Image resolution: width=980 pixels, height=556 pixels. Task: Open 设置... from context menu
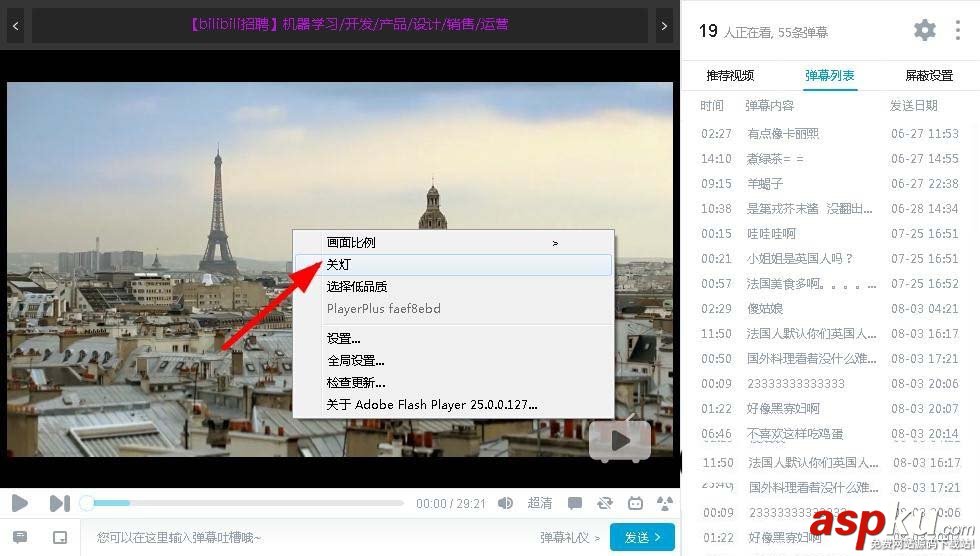click(454, 339)
